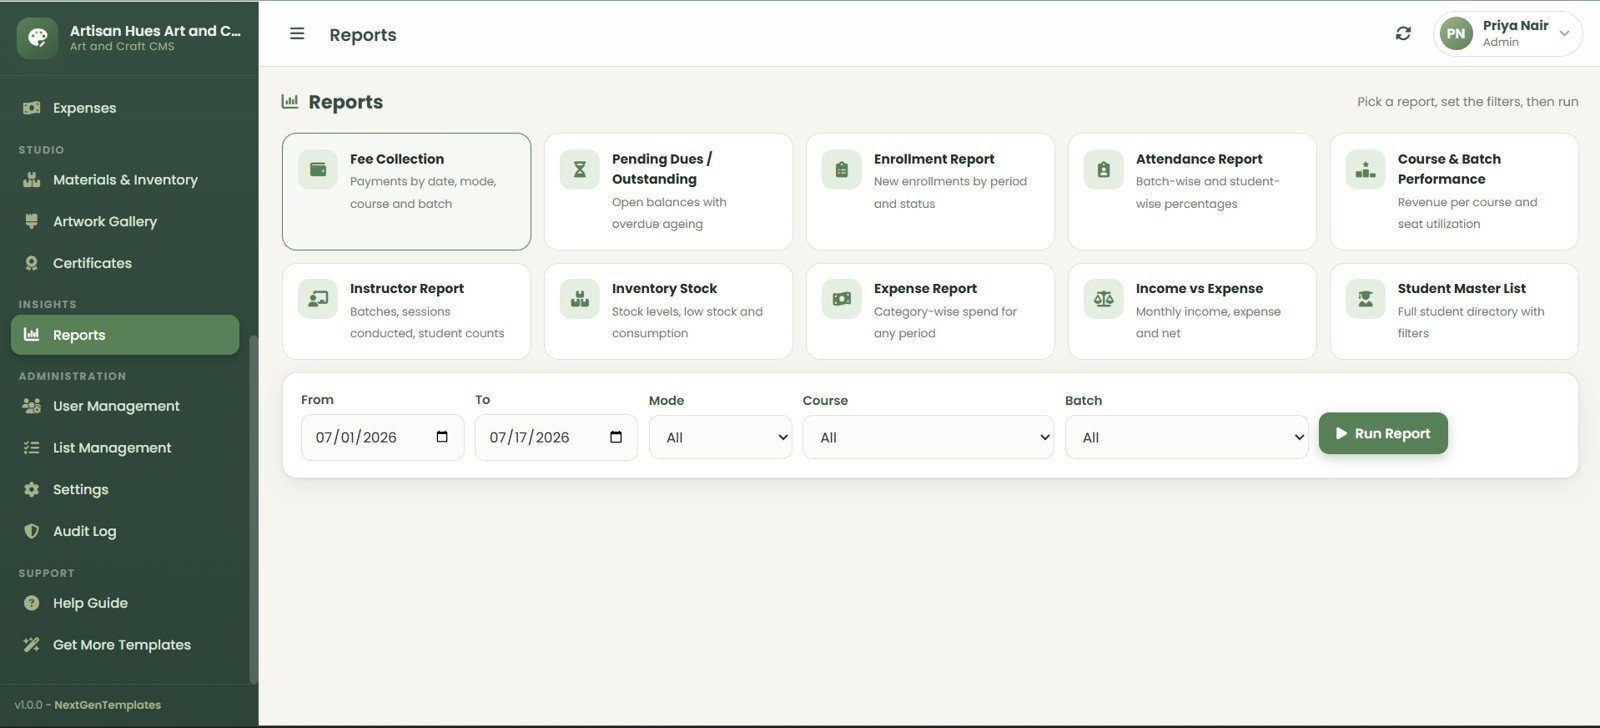Click the Course & Batch Performance icon

click(1366, 170)
